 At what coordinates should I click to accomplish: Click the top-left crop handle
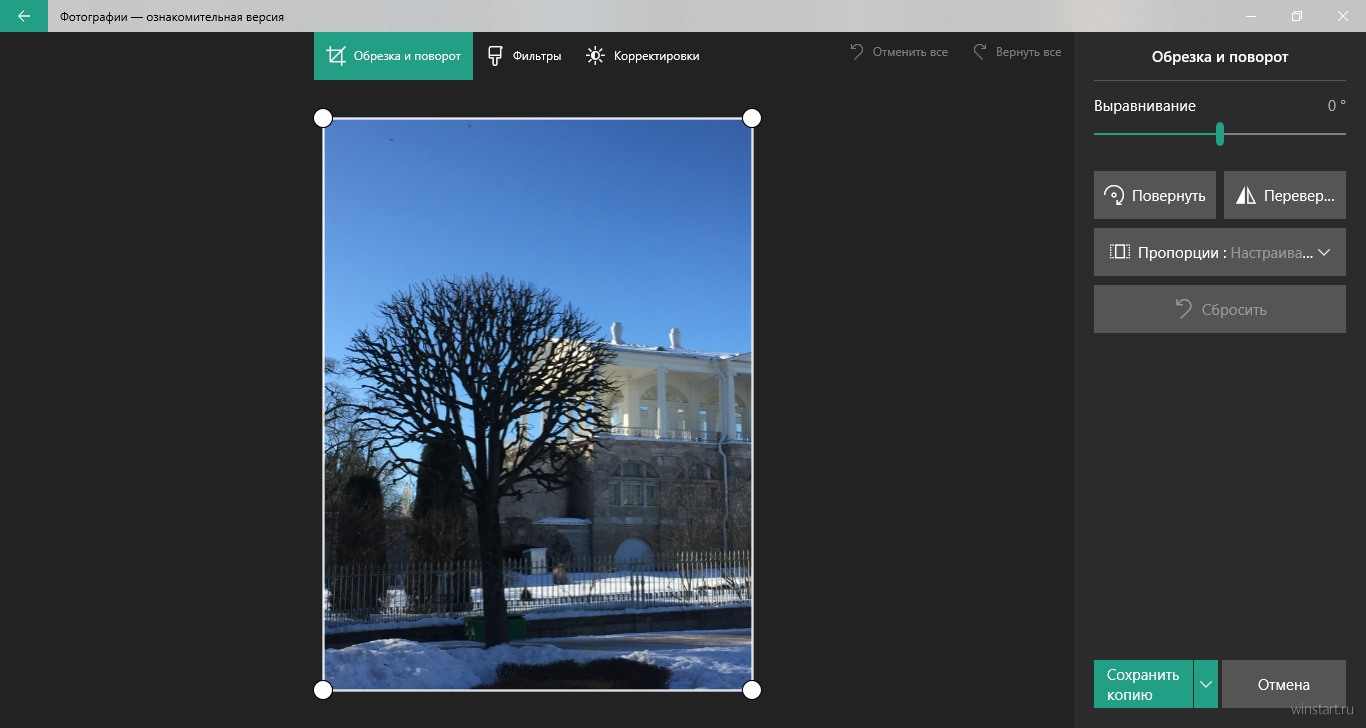(323, 118)
